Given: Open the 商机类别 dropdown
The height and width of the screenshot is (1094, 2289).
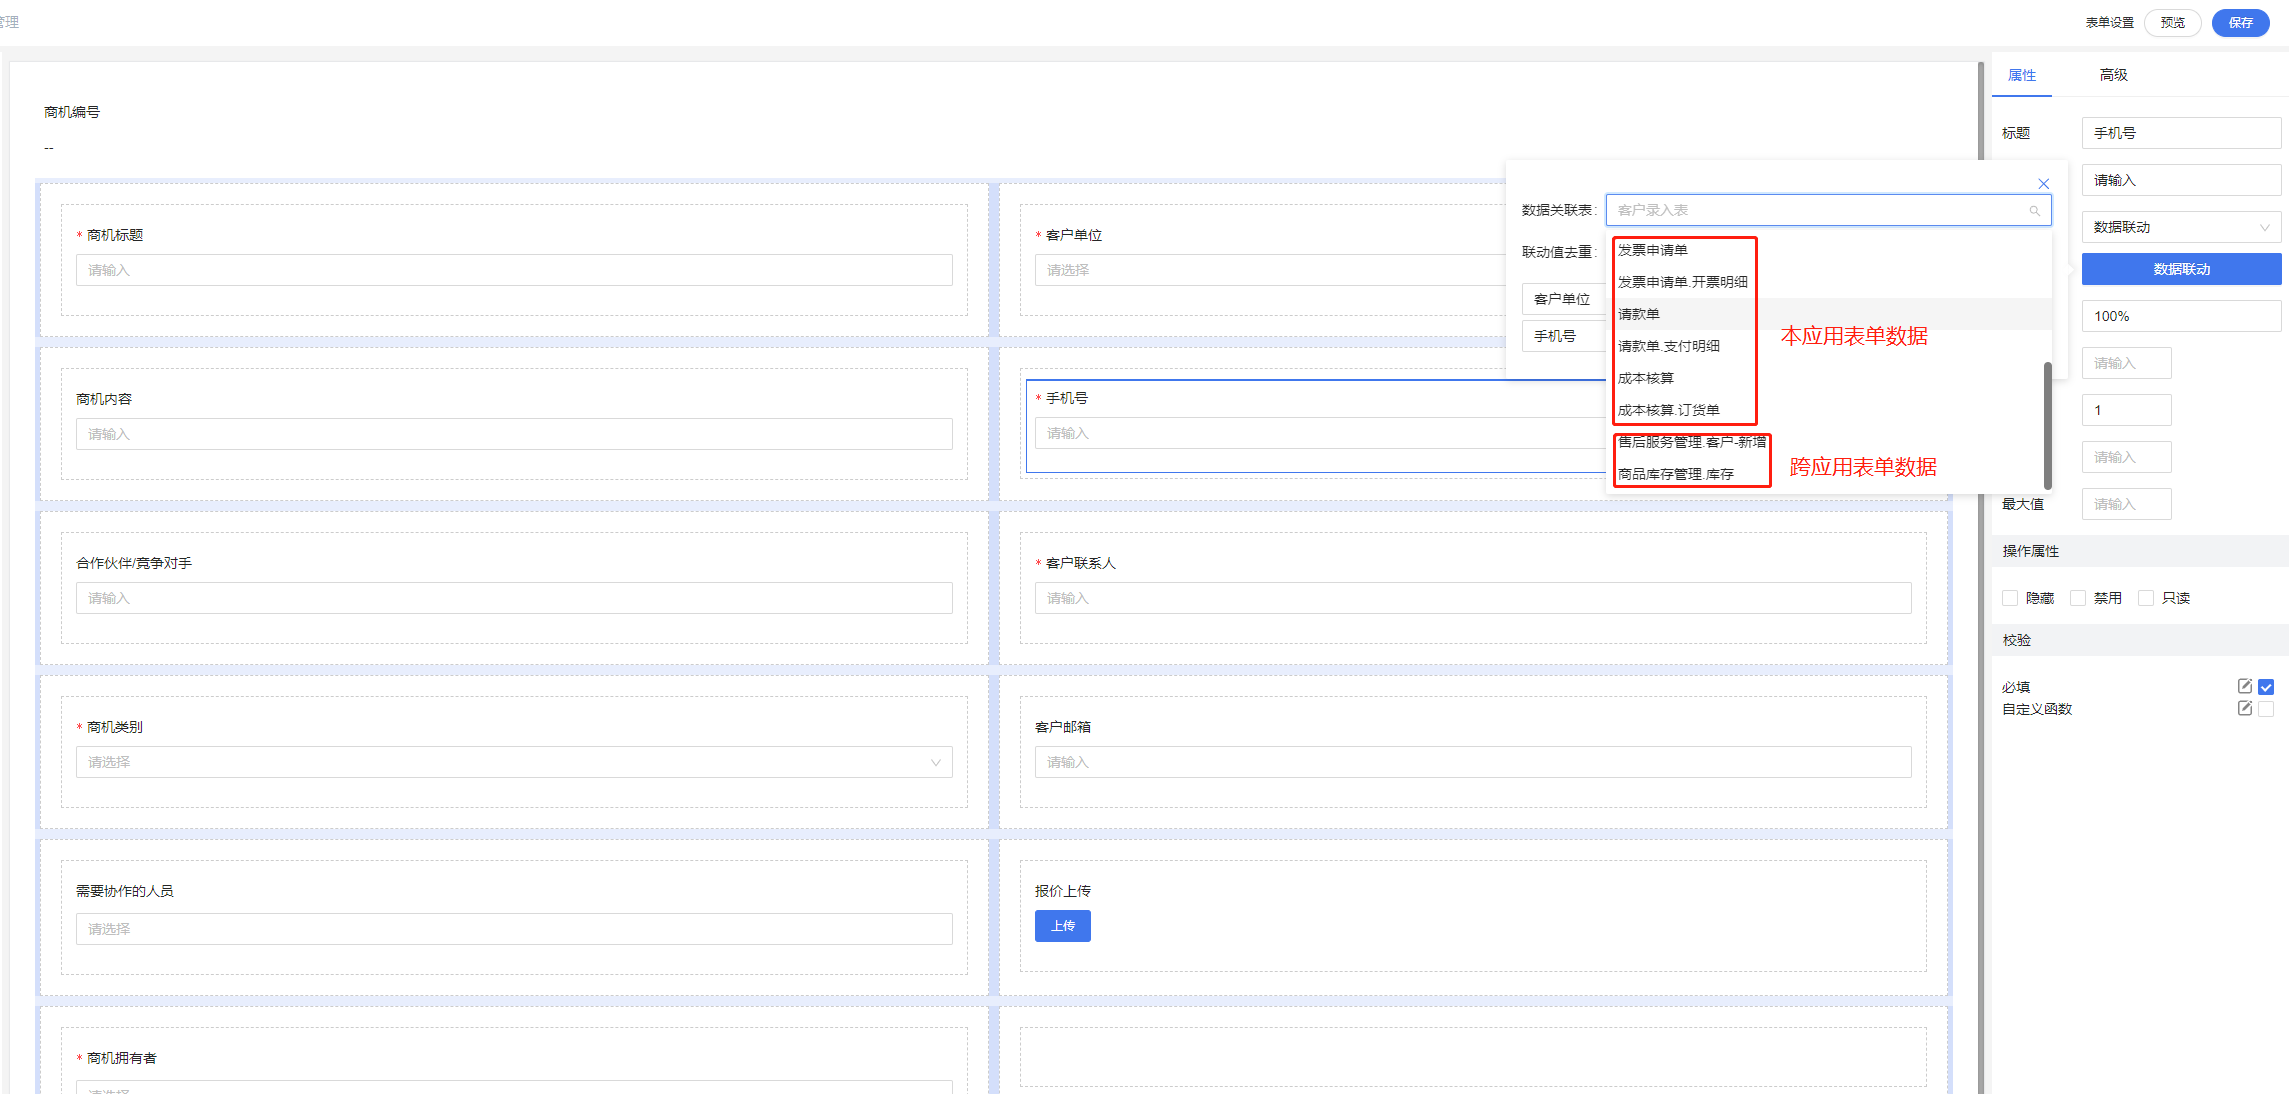Looking at the screenshot, I should click(x=514, y=762).
